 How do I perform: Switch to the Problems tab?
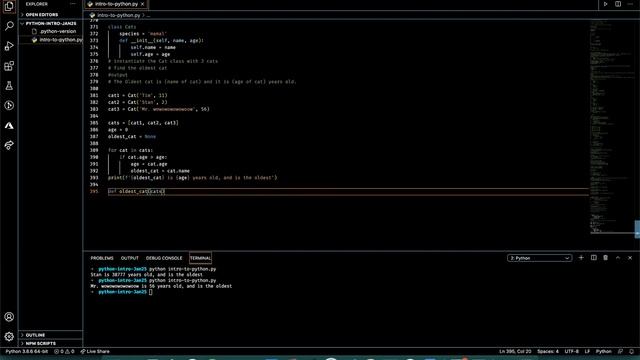click(102, 258)
